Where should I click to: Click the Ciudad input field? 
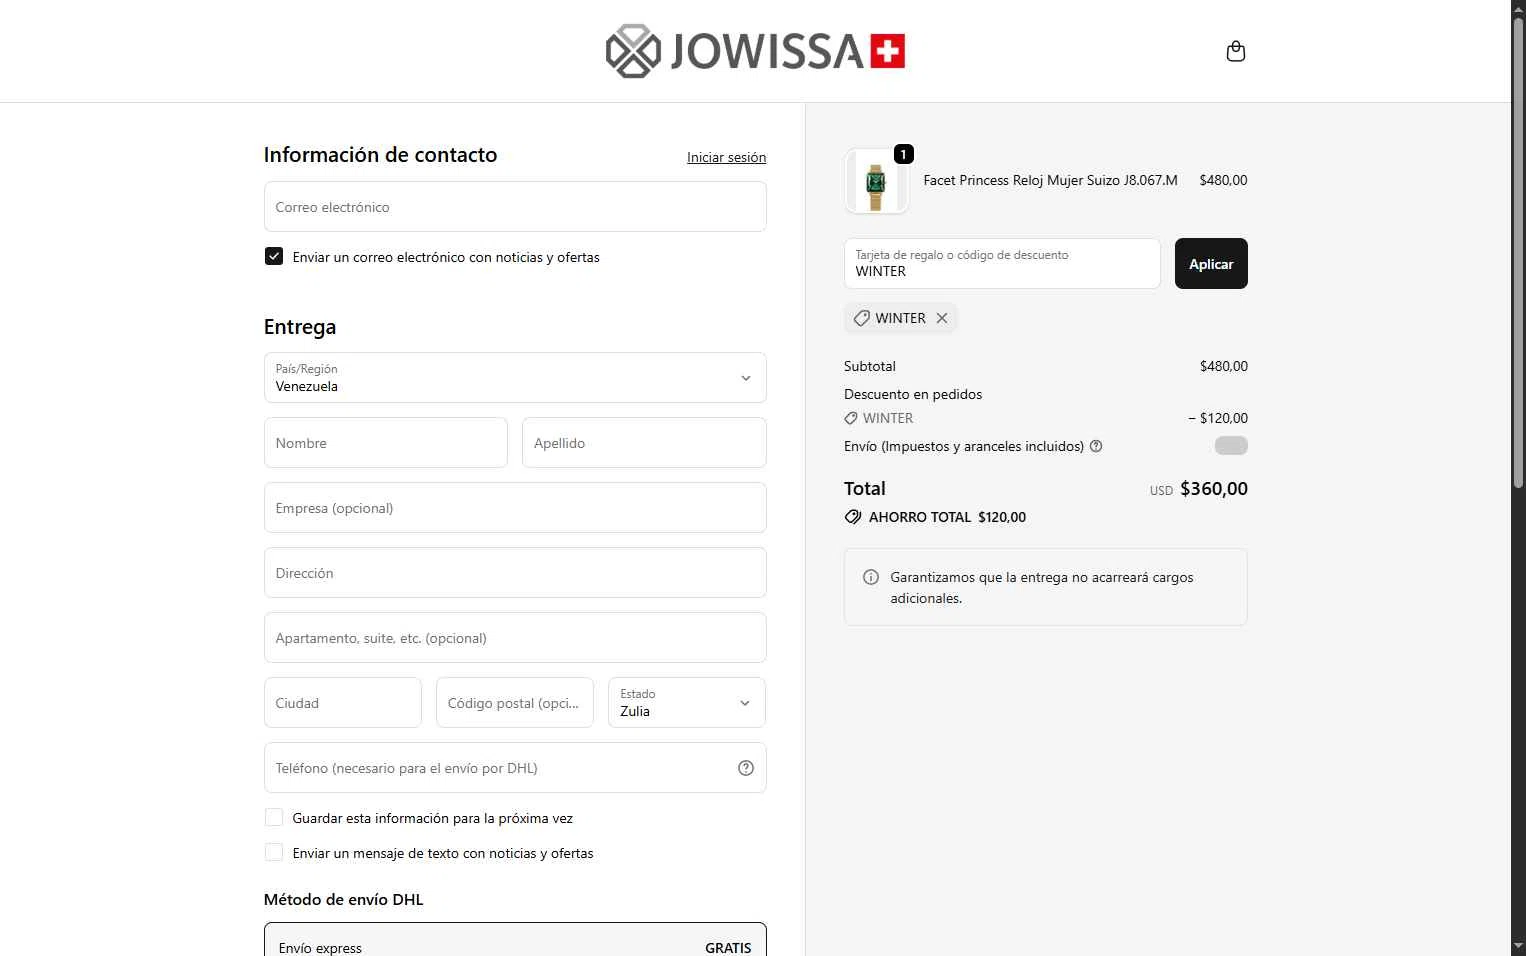pyautogui.click(x=343, y=702)
